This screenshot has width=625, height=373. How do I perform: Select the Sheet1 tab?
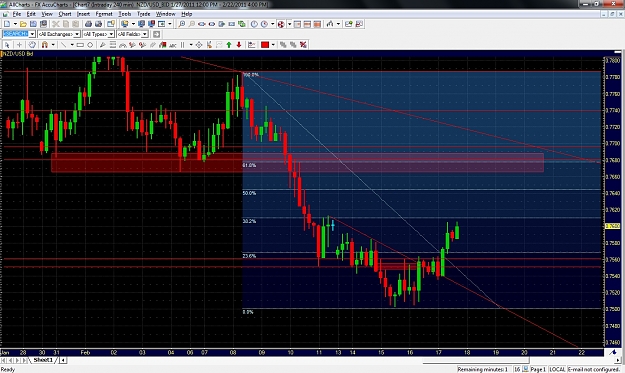pyautogui.click(x=43, y=360)
